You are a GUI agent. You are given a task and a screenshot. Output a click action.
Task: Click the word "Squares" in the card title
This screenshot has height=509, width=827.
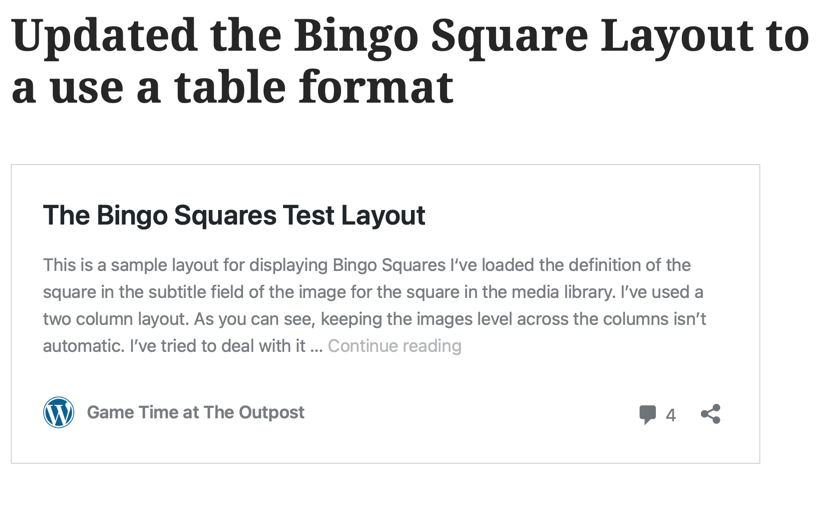coord(225,216)
